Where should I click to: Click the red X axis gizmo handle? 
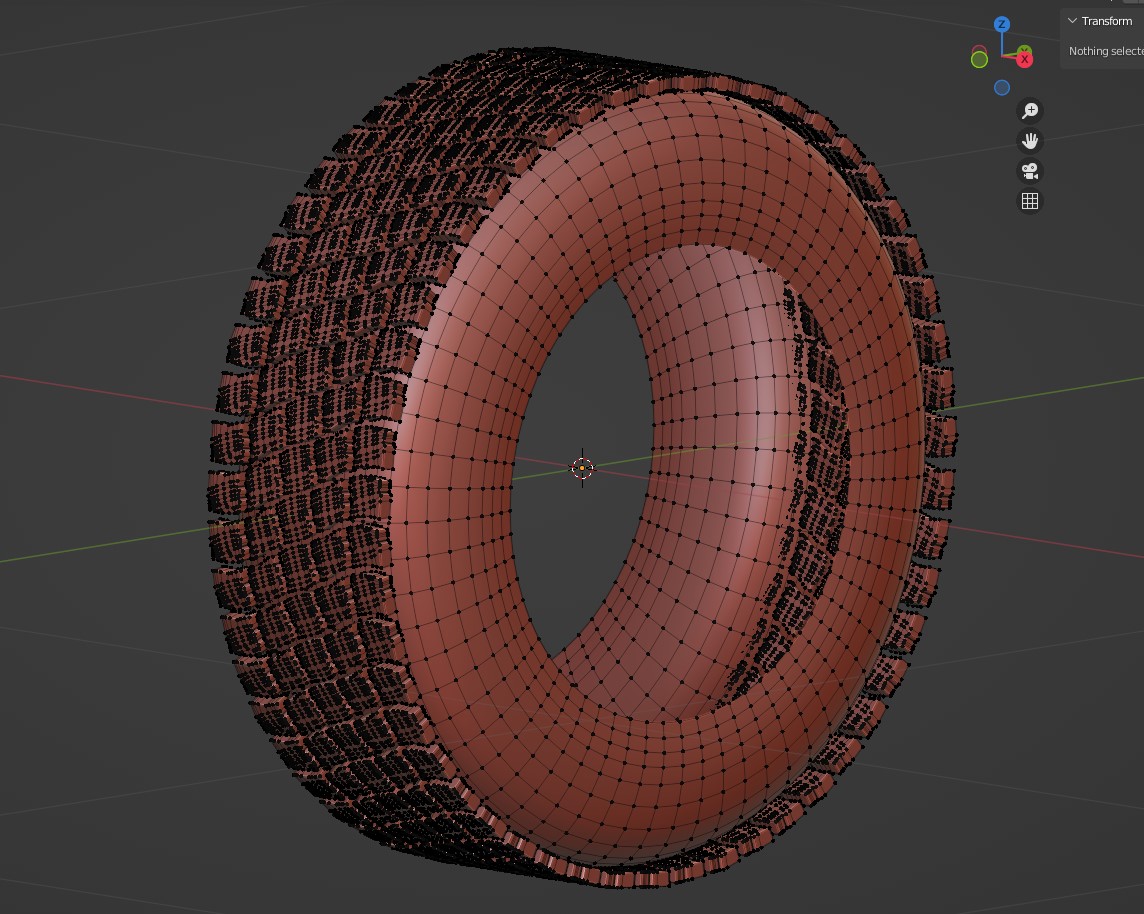(1025, 60)
